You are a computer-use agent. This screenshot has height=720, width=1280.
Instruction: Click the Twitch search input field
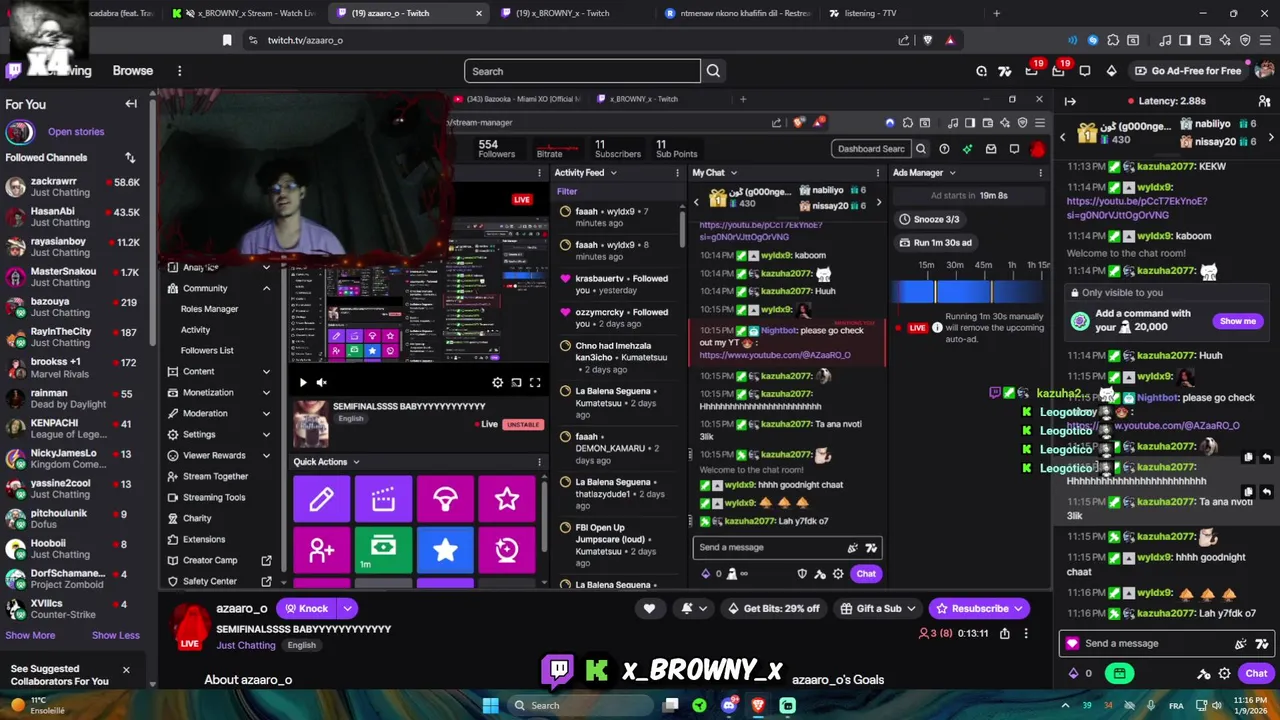click(582, 71)
